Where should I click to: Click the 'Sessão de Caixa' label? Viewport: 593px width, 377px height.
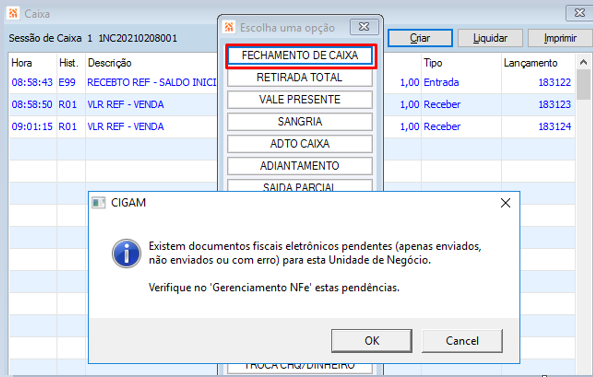coord(45,38)
